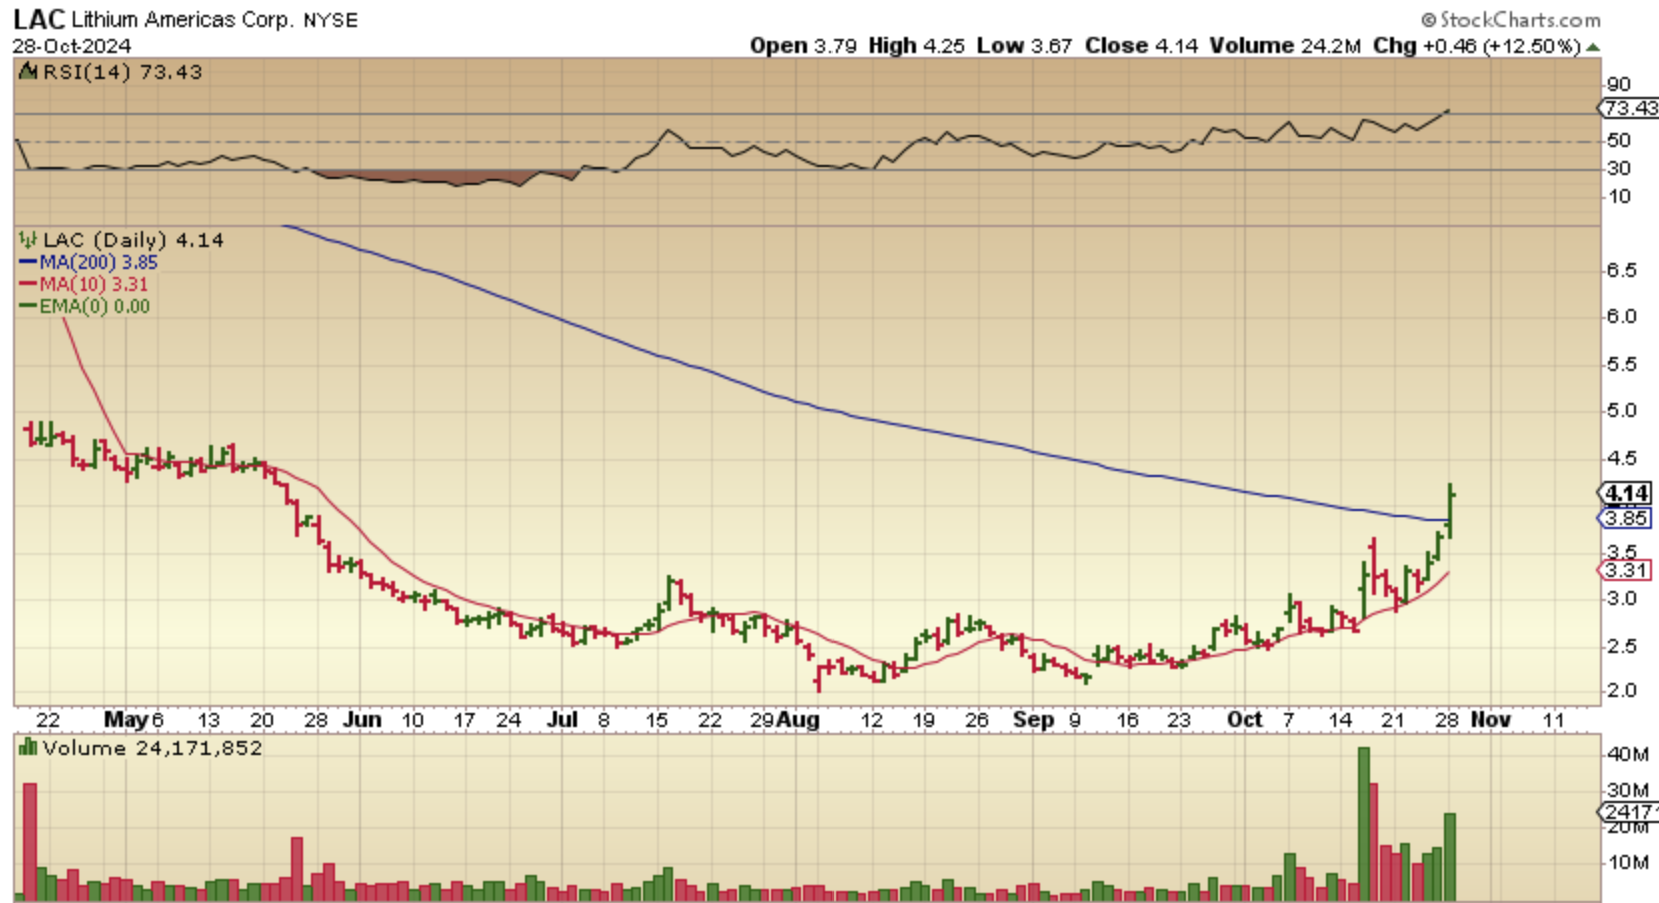Screen dimensions: 1659x903
Task: Click the Nov label on the date axis
Action: (1491, 720)
